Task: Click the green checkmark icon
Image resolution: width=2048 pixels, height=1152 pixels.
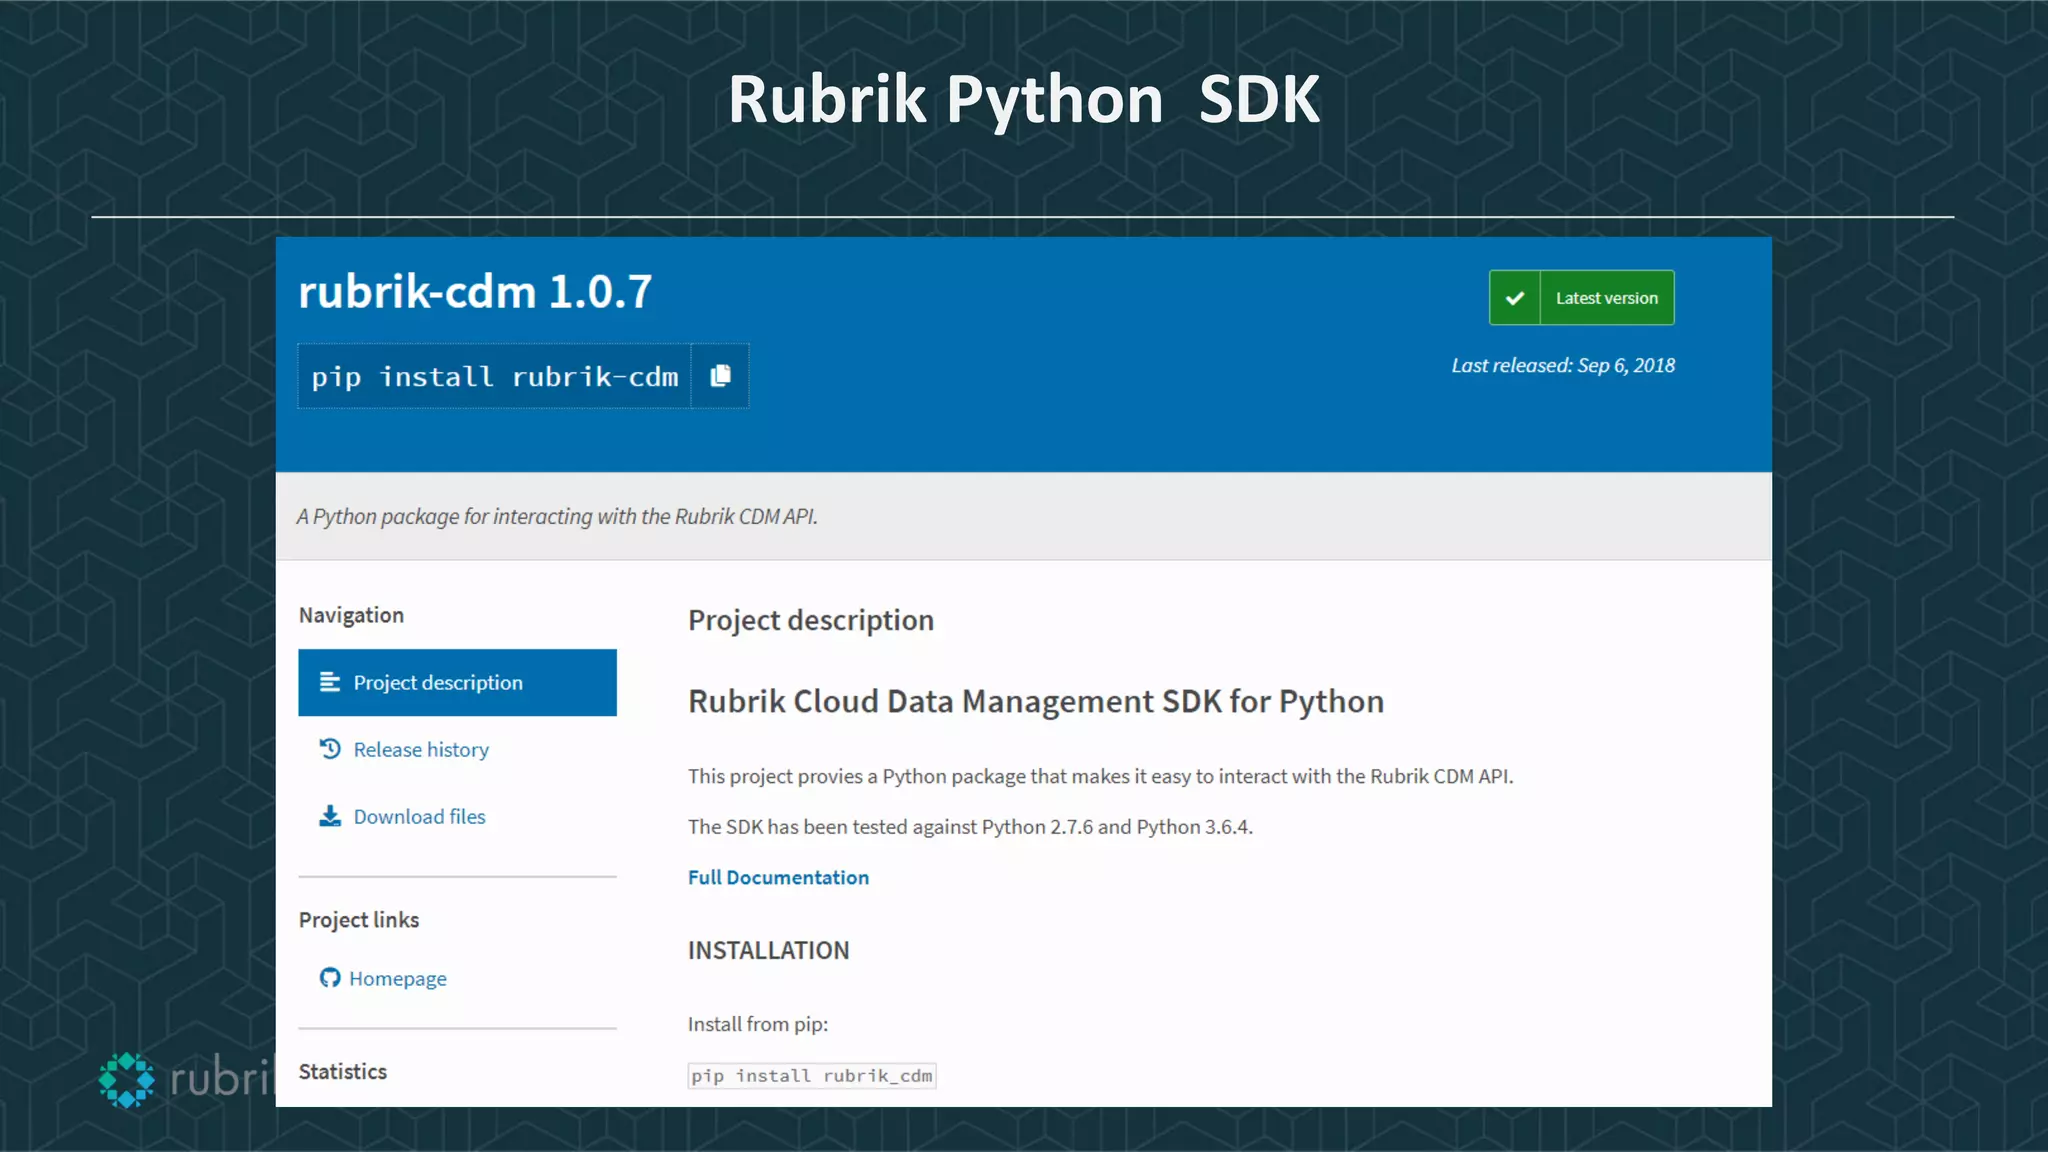Action: 1515,298
